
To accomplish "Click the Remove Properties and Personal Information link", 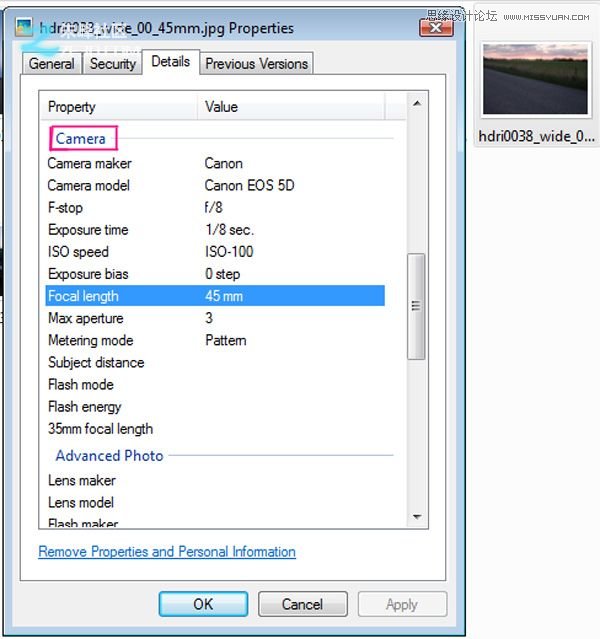I will pyautogui.click(x=167, y=552).
